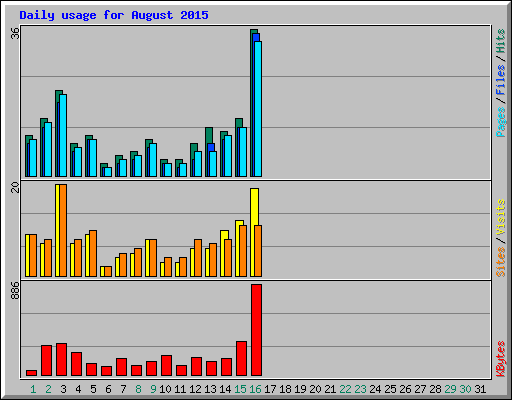This screenshot has width=512, height=400.
Task: Click the day 24 axis label
Action: click(x=375, y=389)
